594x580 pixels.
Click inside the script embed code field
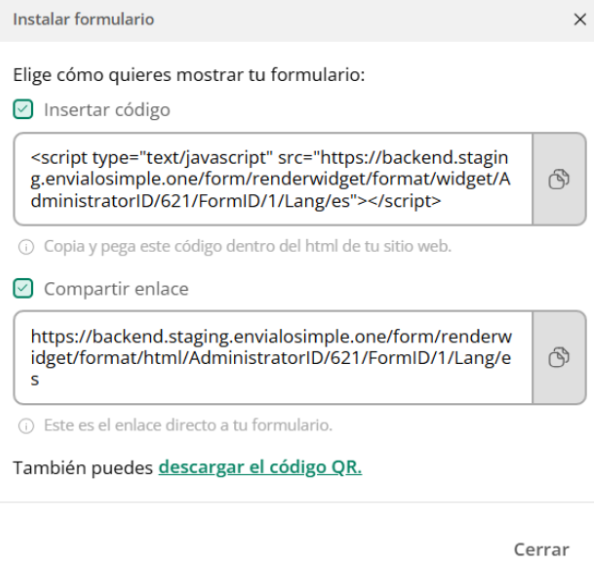point(273,179)
